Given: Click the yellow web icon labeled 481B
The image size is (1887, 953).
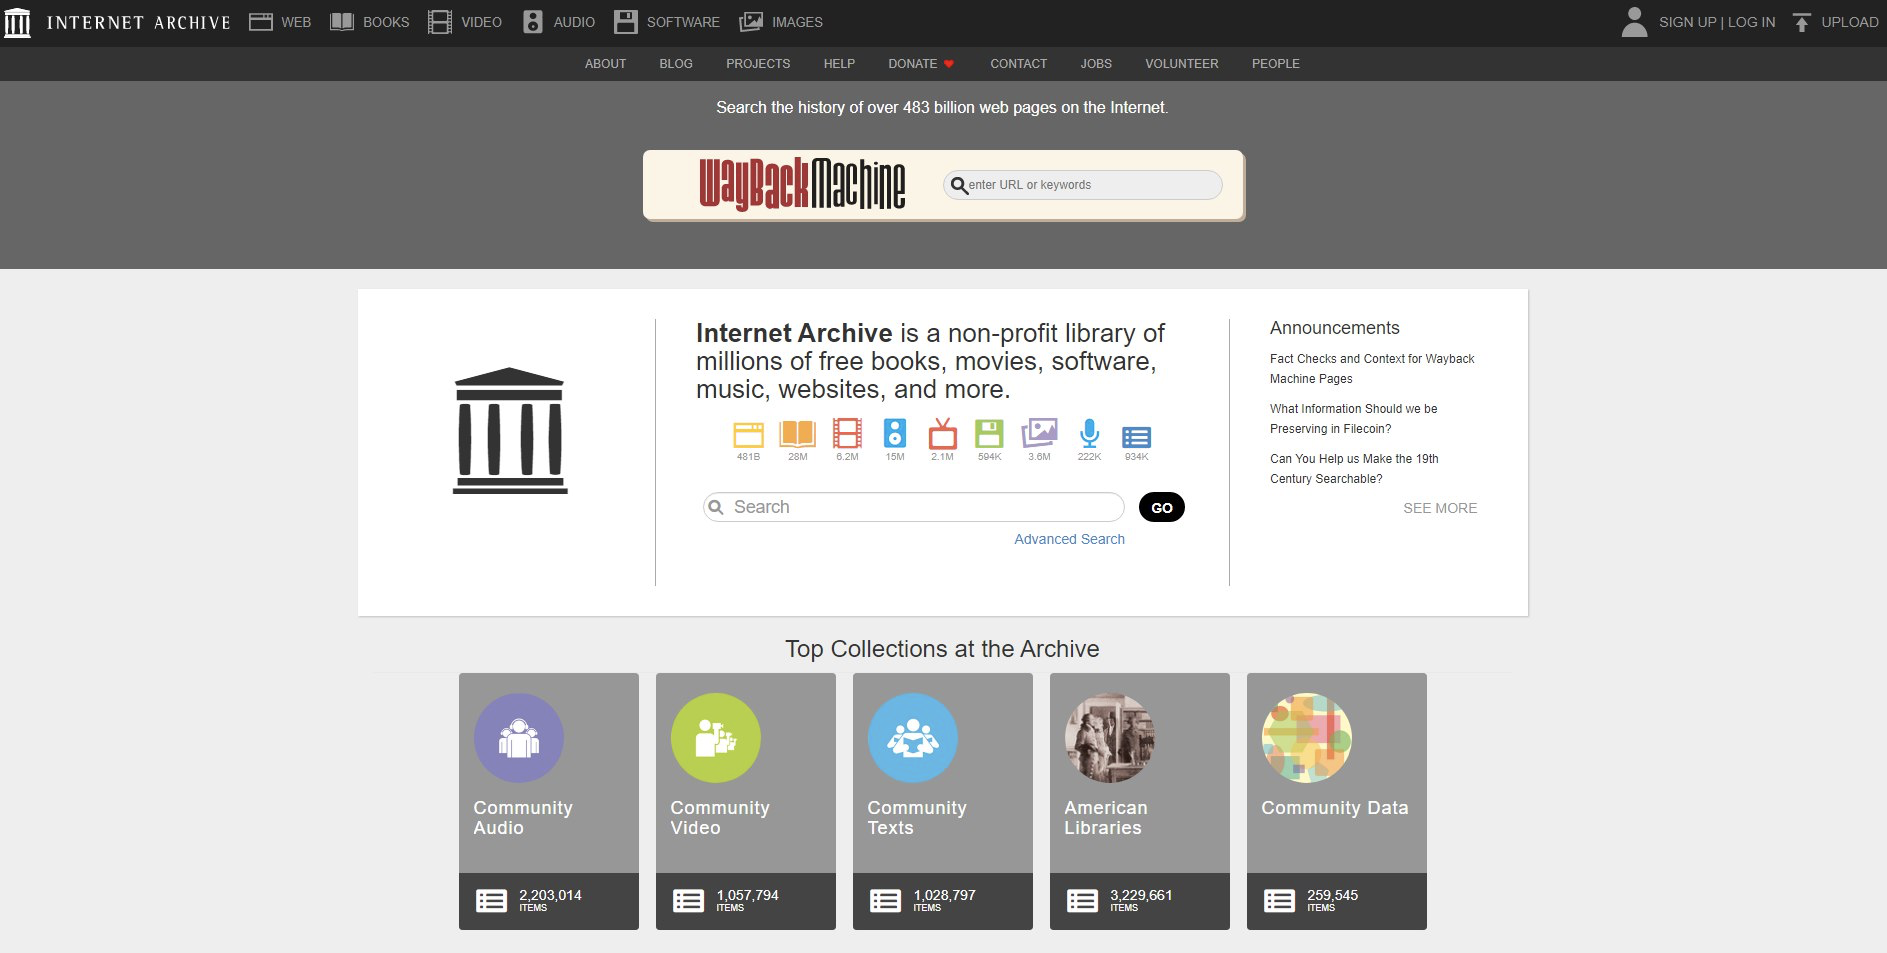Looking at the screenshot, I should click(749, 434).
